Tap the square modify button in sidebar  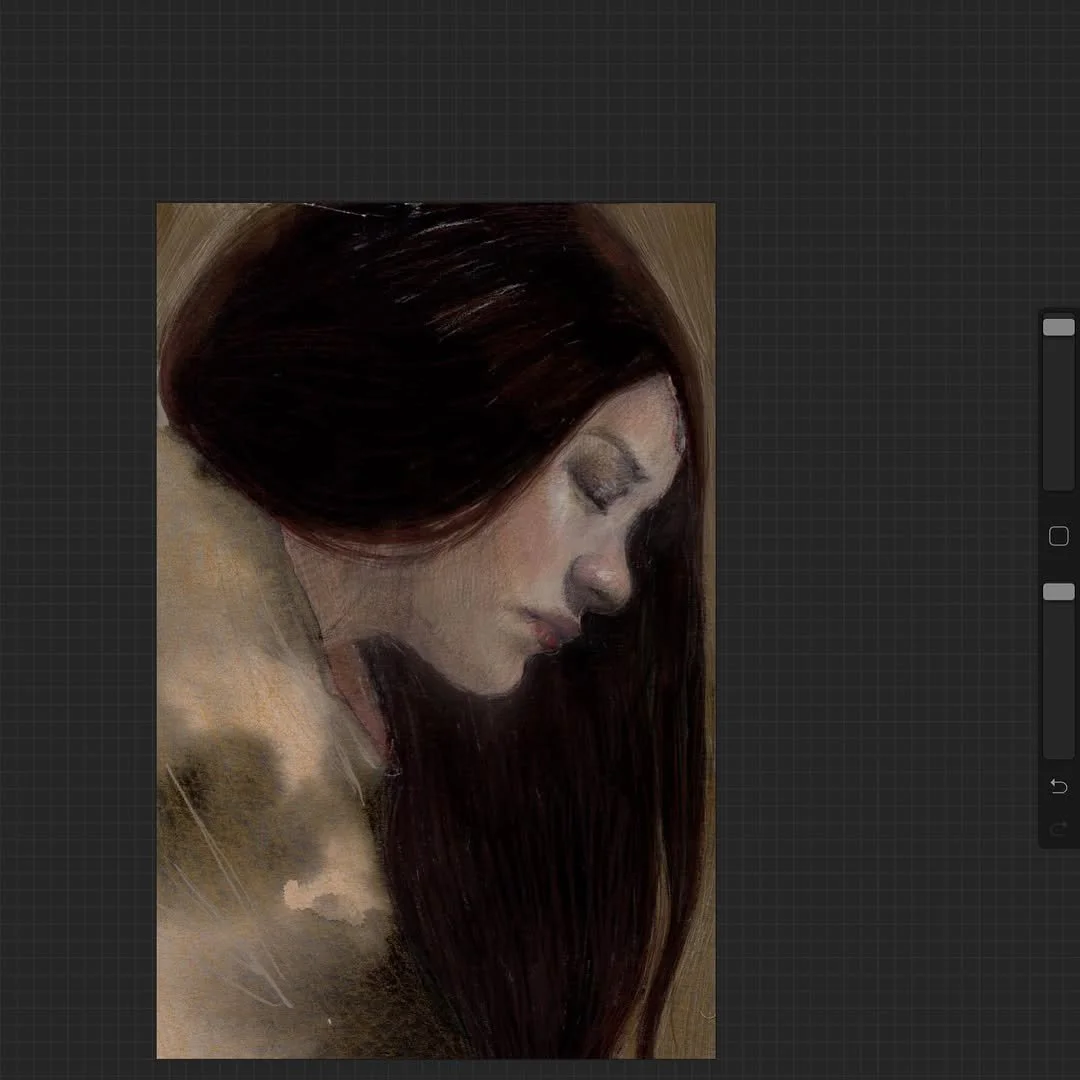pyautogui.click(x=1059, y=536)
